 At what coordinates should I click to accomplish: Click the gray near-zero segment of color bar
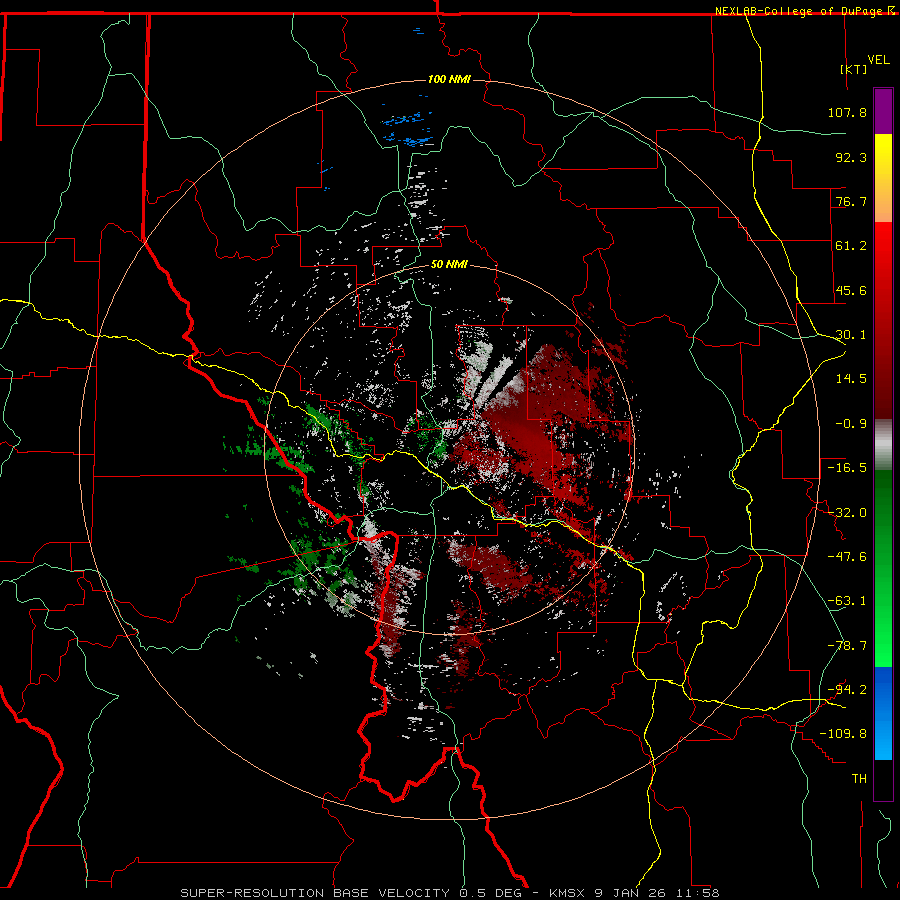tap(883, 445)
